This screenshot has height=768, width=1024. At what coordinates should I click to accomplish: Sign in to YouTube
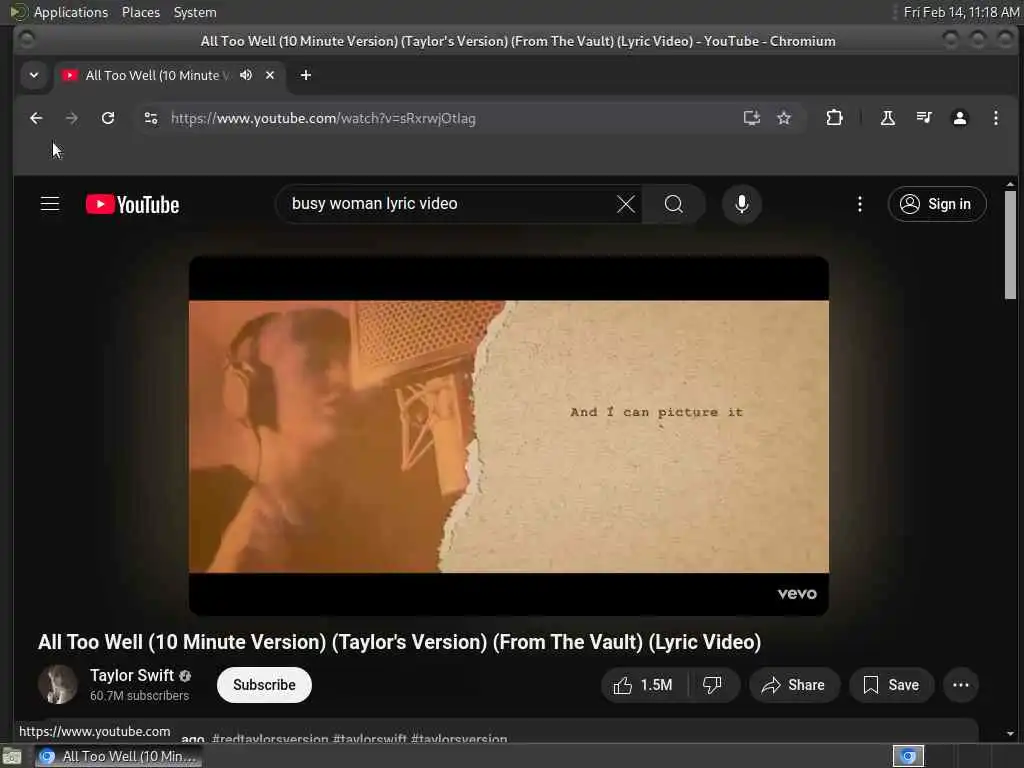(936, 204)
